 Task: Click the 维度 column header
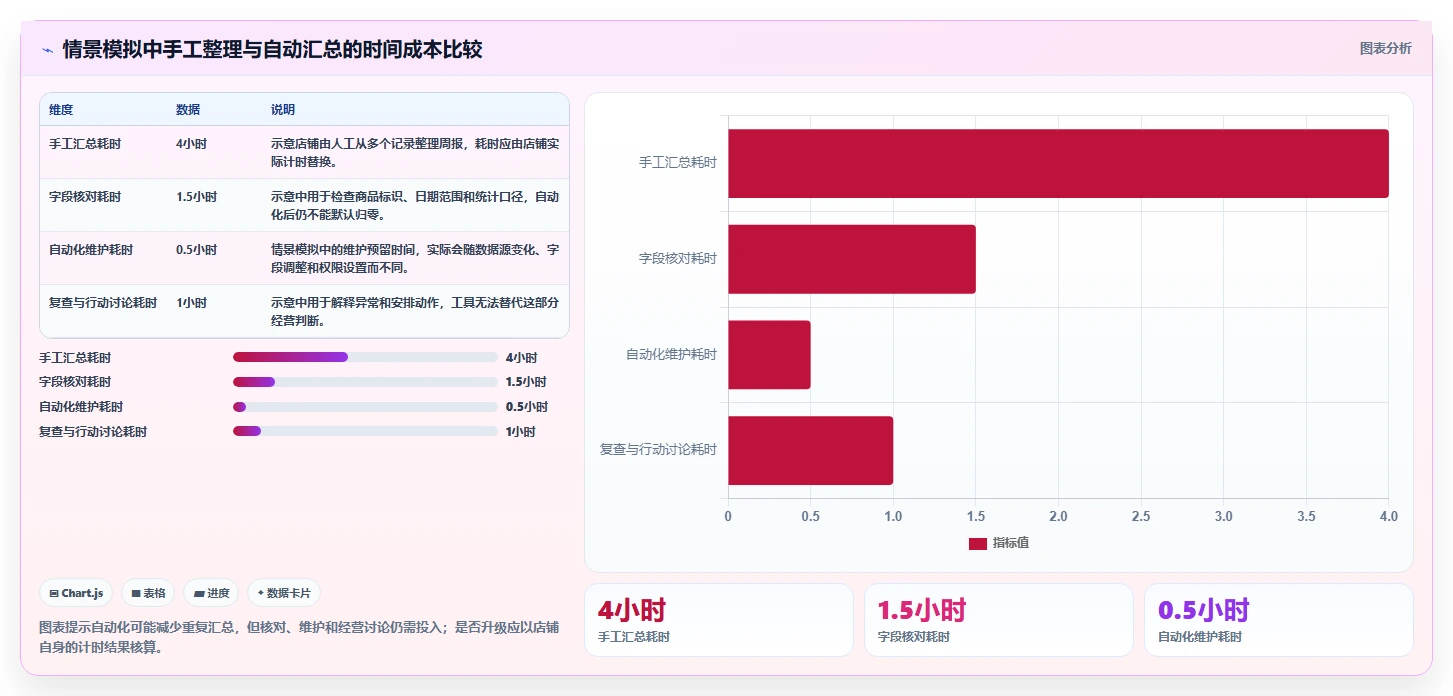tap(61, 110)
